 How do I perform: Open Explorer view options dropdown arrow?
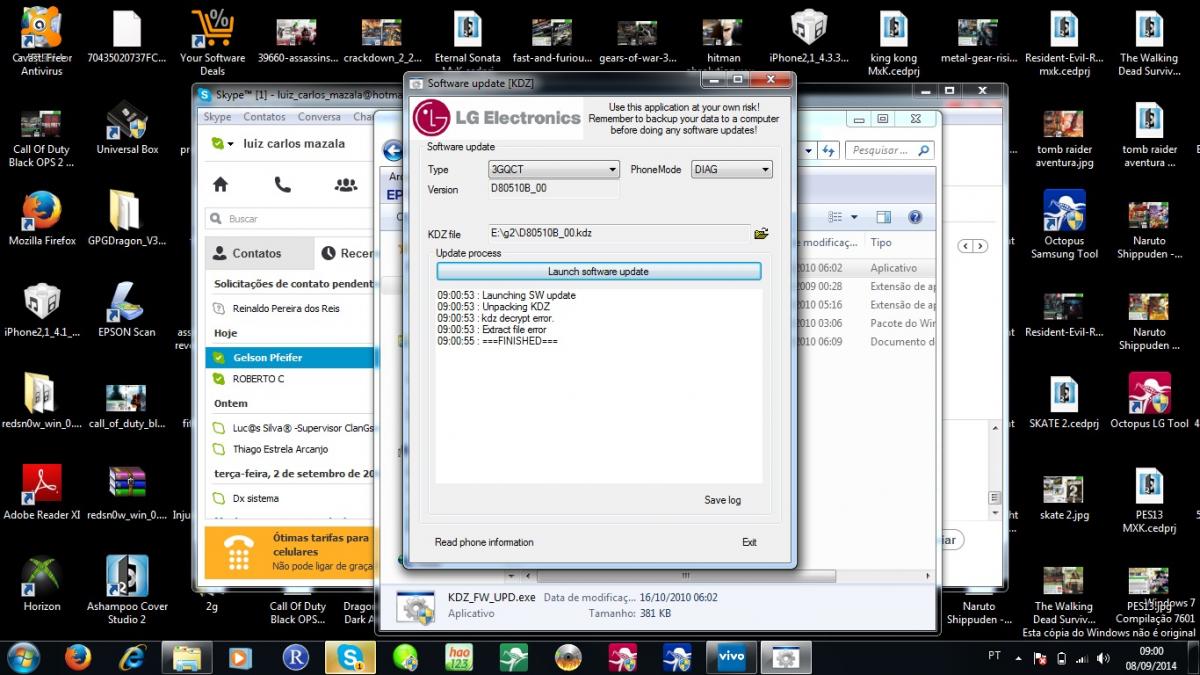(x=854, y=217)
